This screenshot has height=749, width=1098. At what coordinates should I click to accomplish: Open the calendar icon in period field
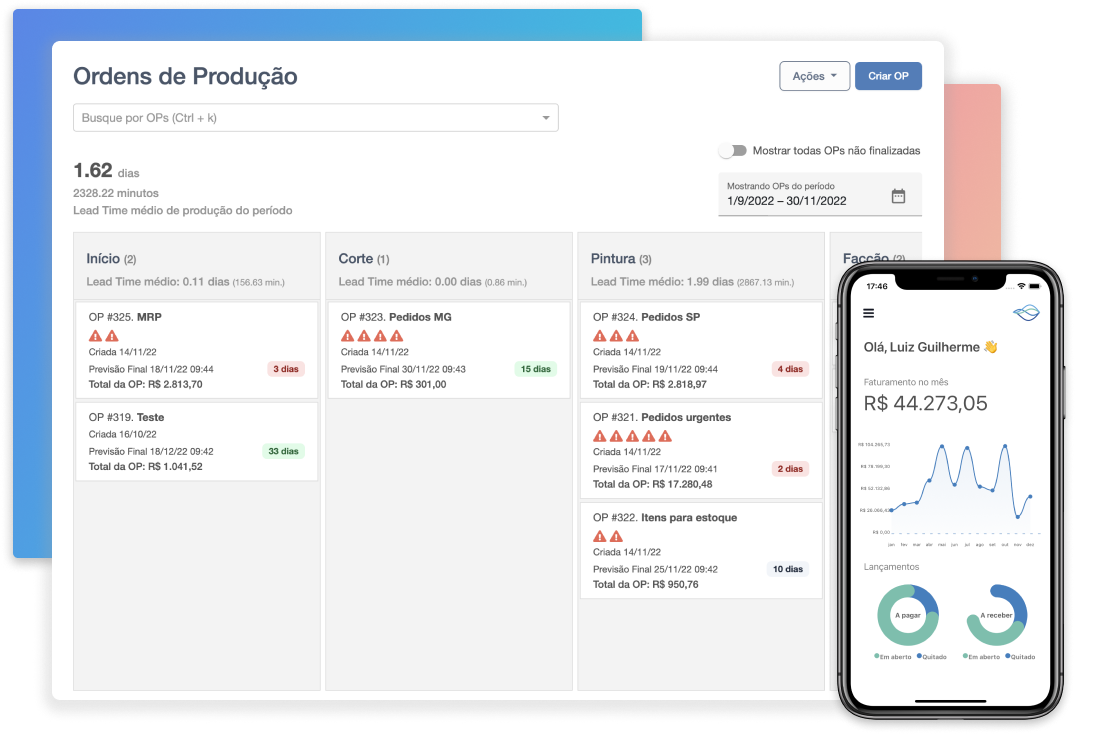(x=898, y=196)
